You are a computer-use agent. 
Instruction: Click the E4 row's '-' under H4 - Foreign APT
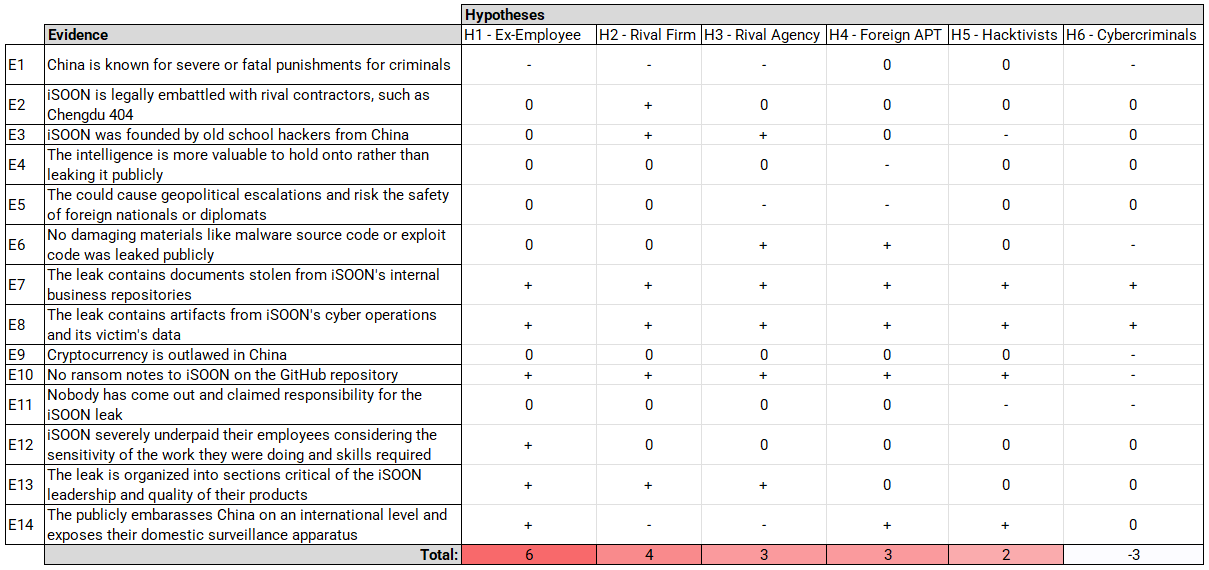point(887,165)
